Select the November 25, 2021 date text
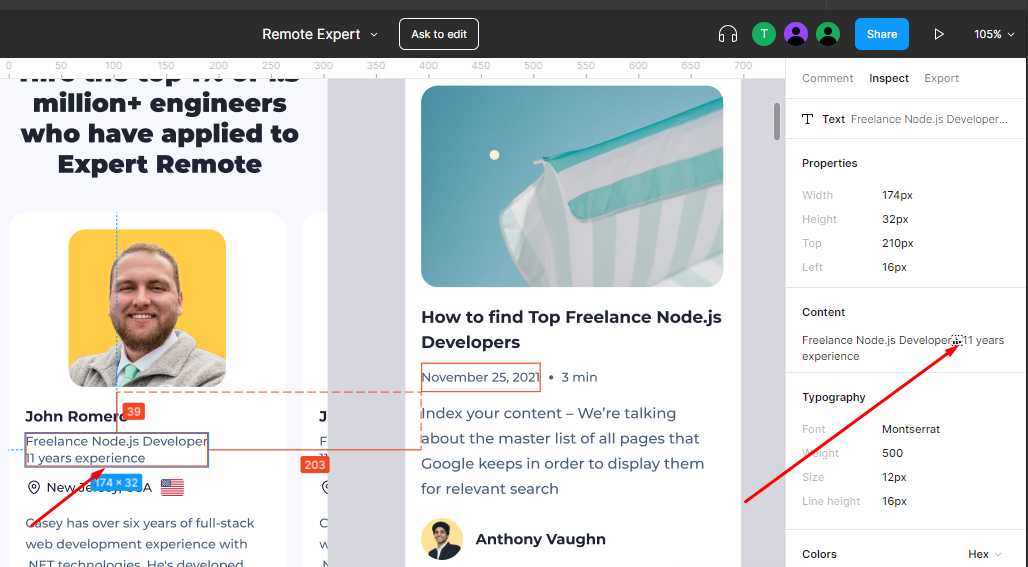 click(x=481, y=377)
